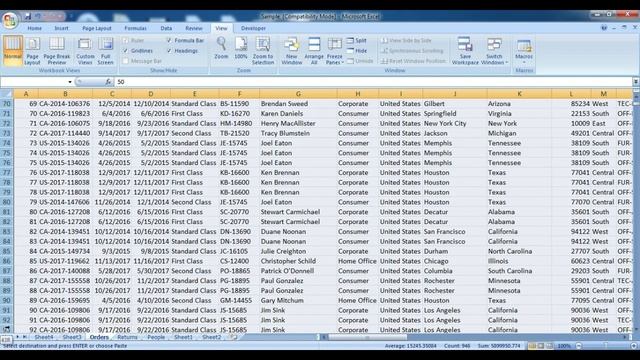Switch to the Returns sheet tab

[127, 337]
